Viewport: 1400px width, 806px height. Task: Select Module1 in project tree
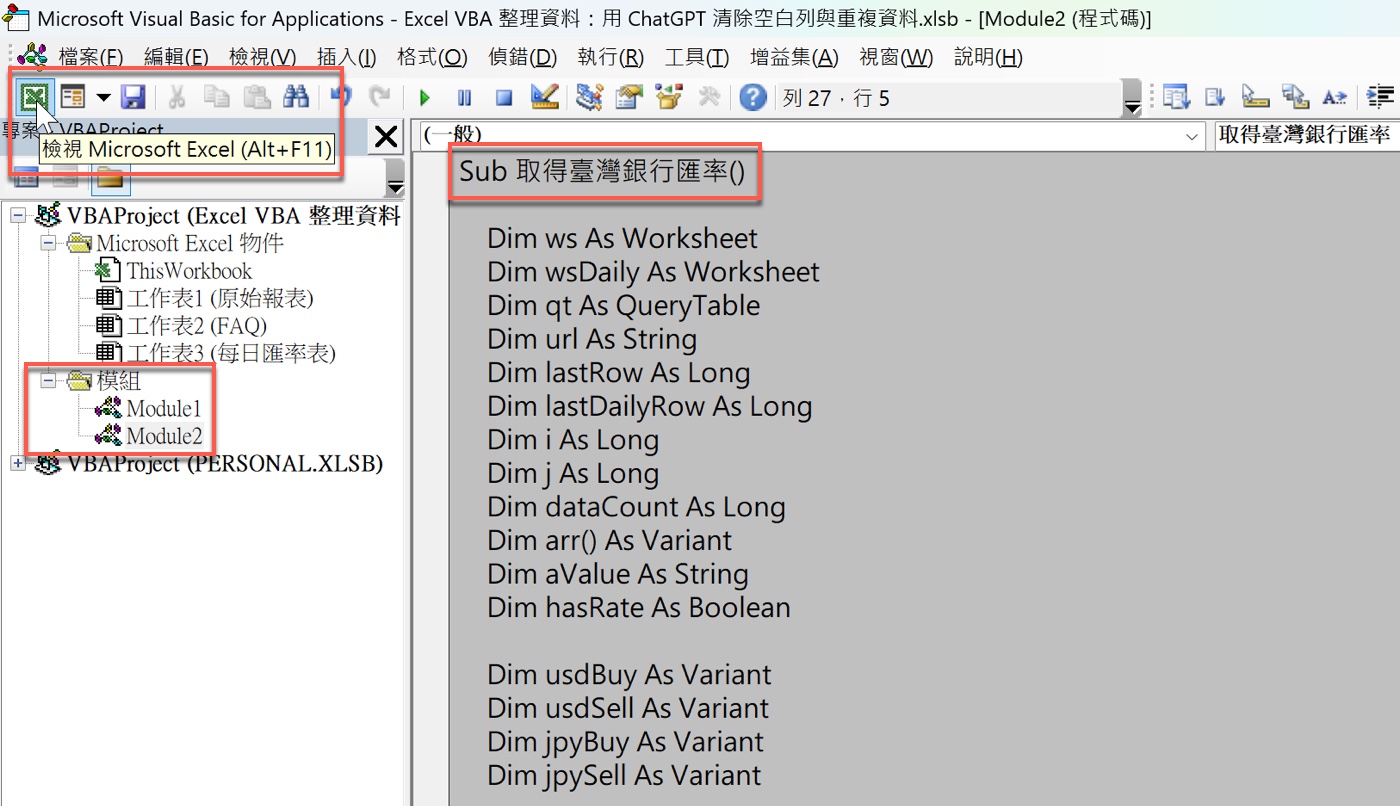[x=164, y=409]
